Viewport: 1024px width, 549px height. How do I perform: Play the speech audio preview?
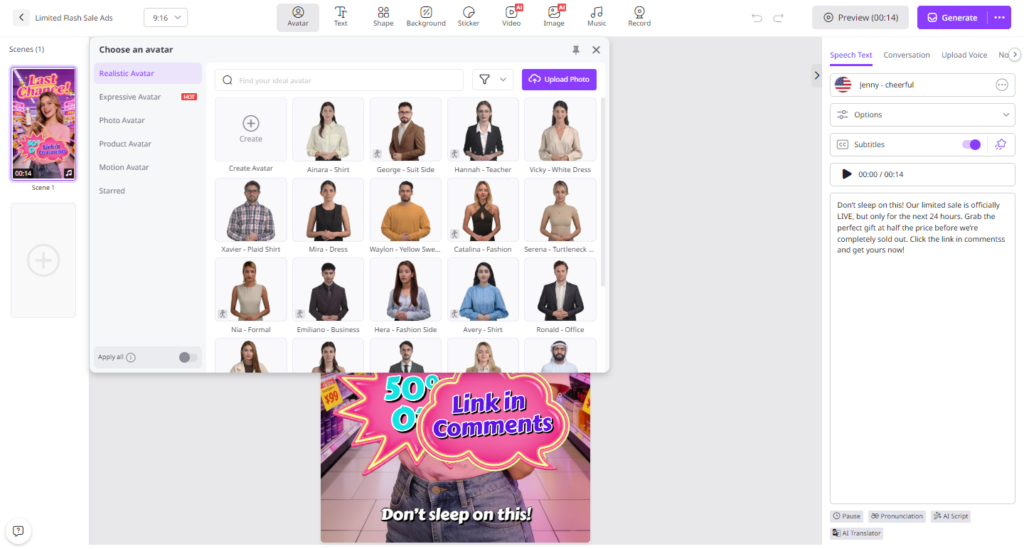pyautogui.click(x=847, y=174)
